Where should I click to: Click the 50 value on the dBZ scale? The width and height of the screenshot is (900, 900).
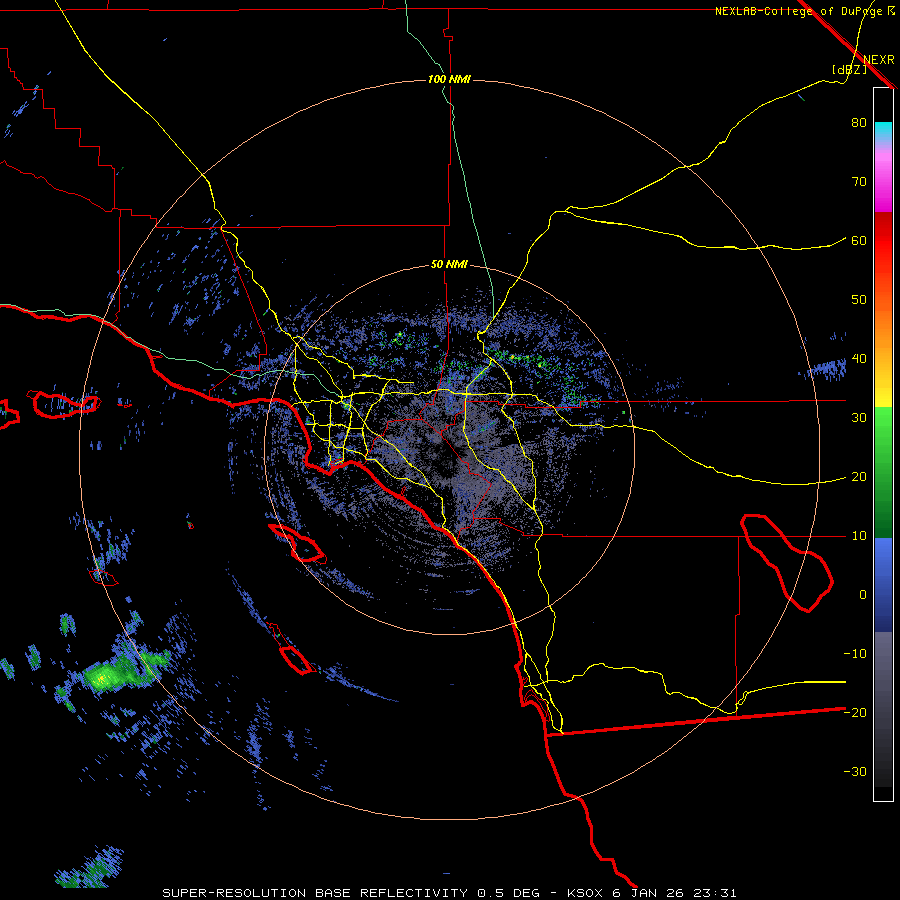tap(859, 300)
